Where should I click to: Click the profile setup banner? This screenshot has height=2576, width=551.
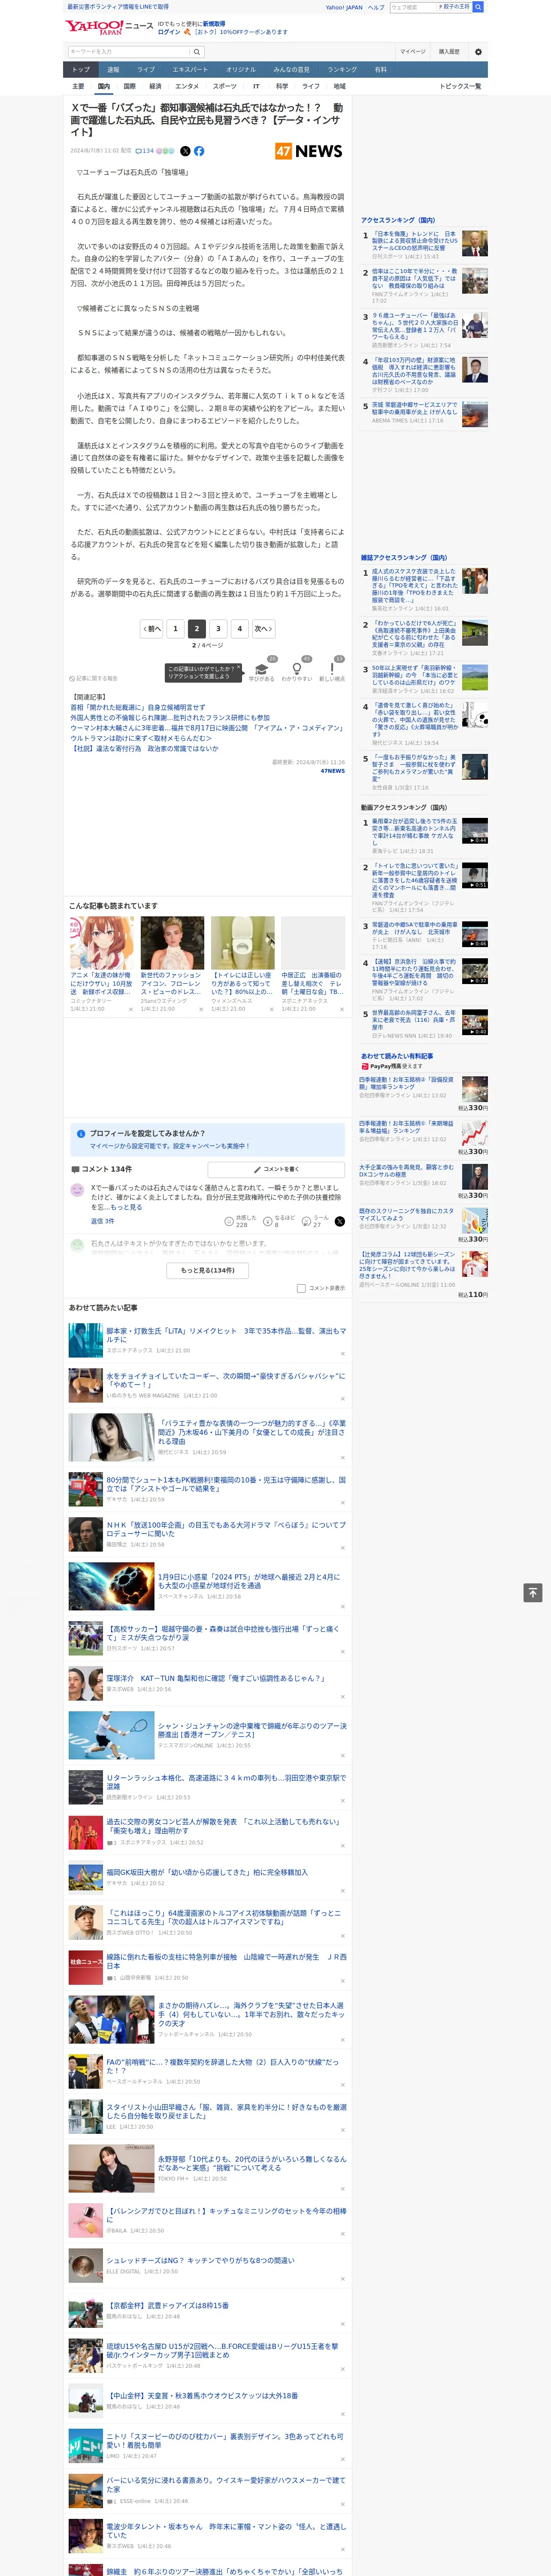(x=208, y=1140)
